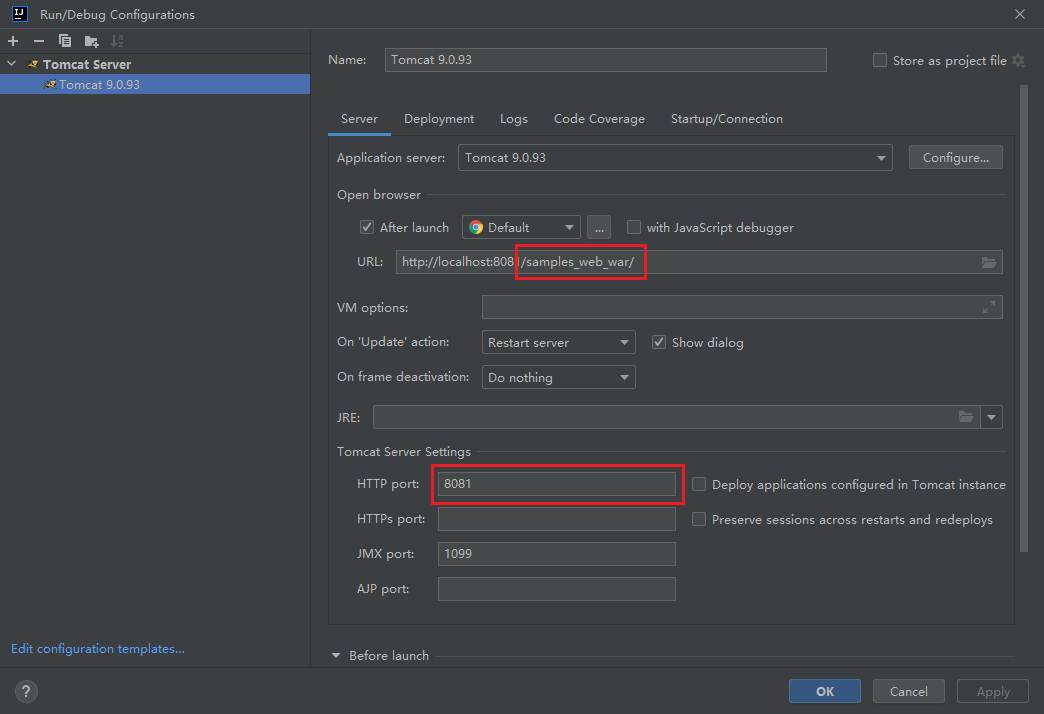
Task: Click the folder icon in URL field
Action: 989,262
